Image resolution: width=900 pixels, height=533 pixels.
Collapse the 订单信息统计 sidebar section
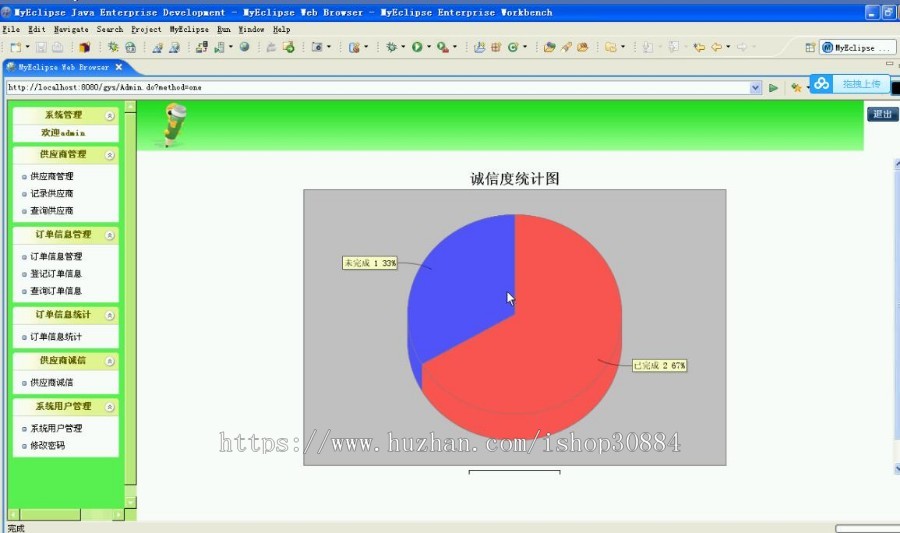pos(110,316)
